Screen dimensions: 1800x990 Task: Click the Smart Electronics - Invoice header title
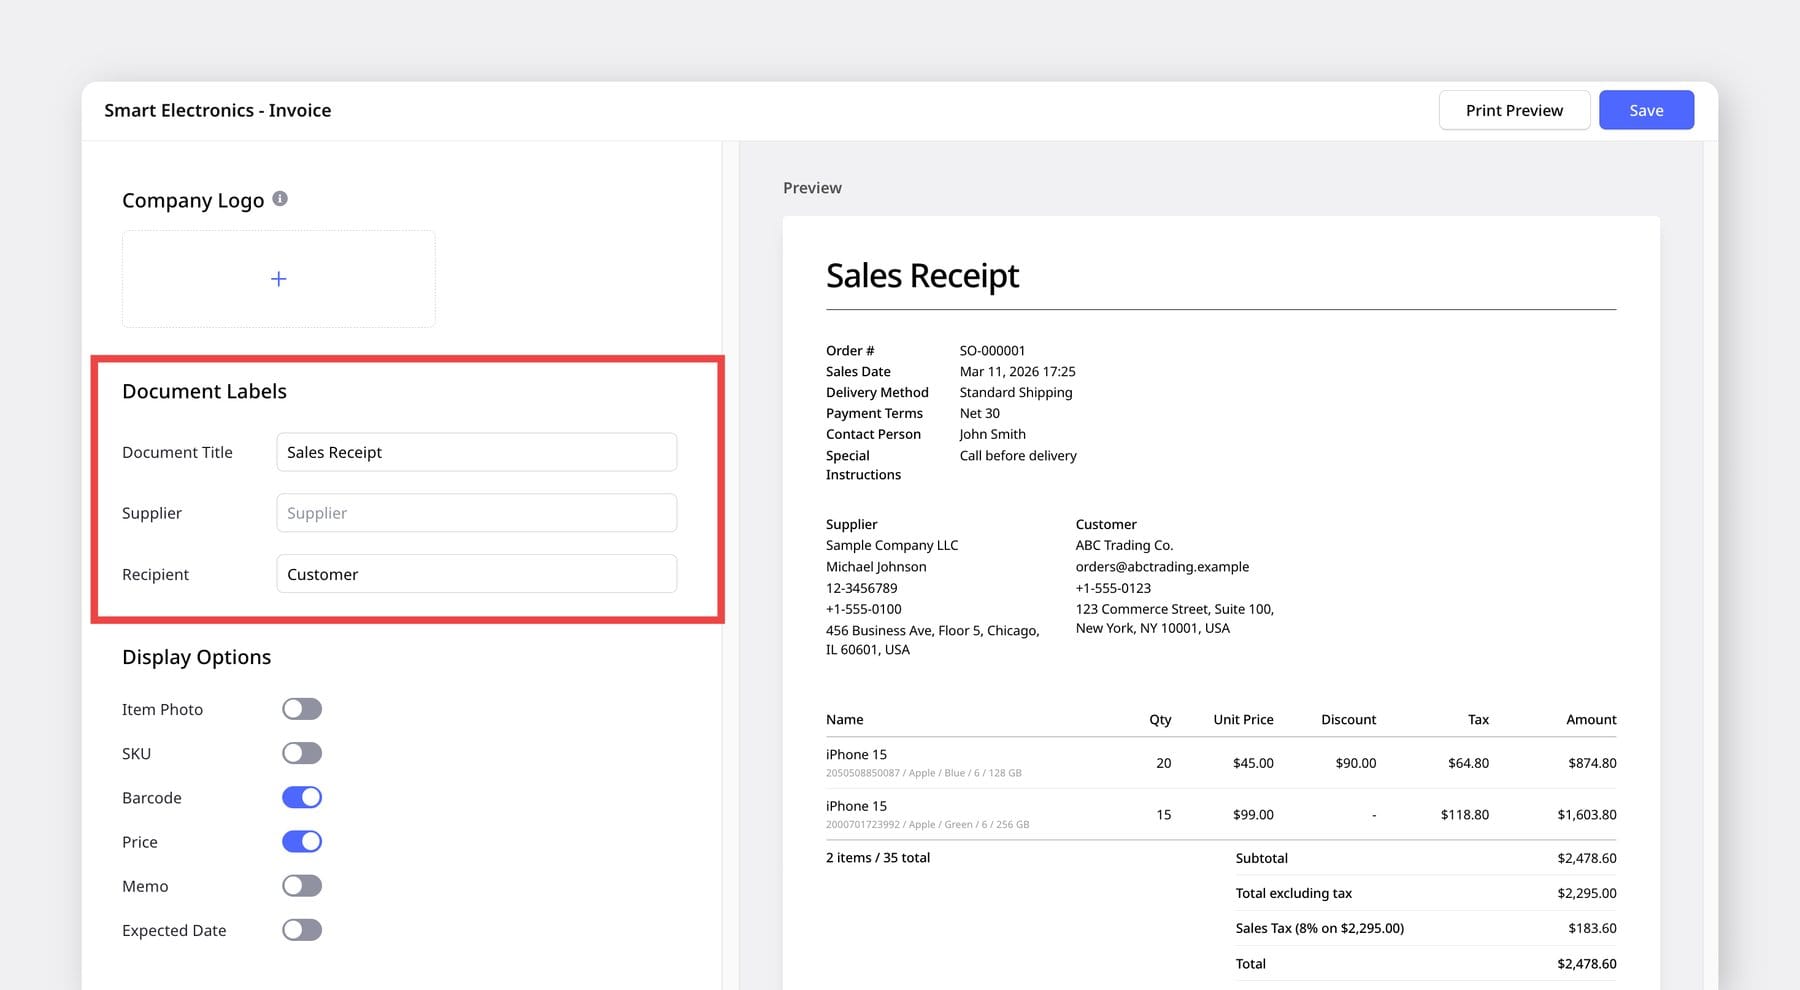tap(218, 110)
